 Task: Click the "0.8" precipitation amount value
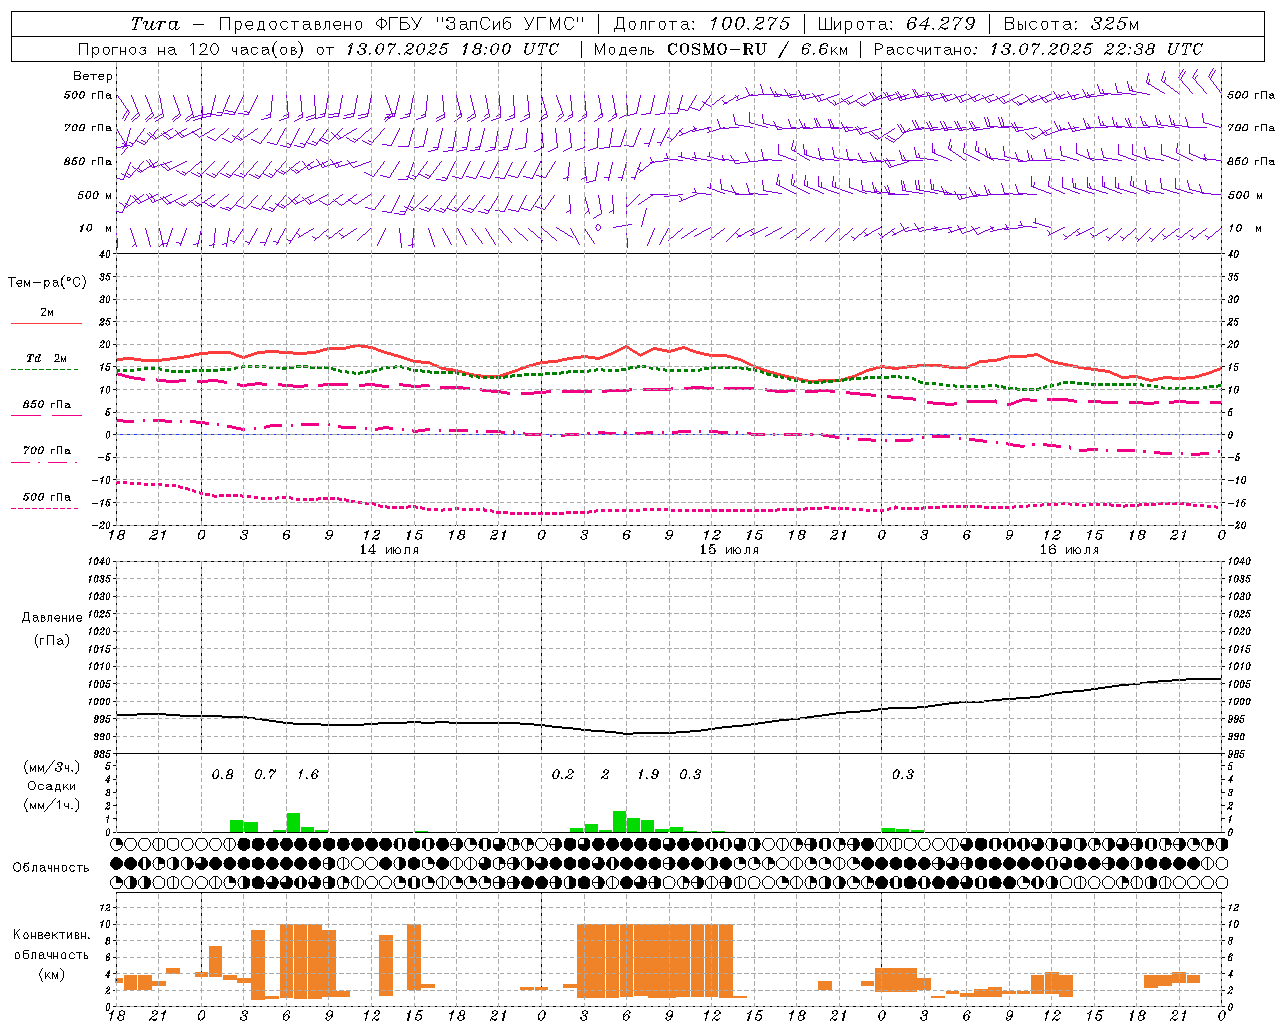[222, 774]
